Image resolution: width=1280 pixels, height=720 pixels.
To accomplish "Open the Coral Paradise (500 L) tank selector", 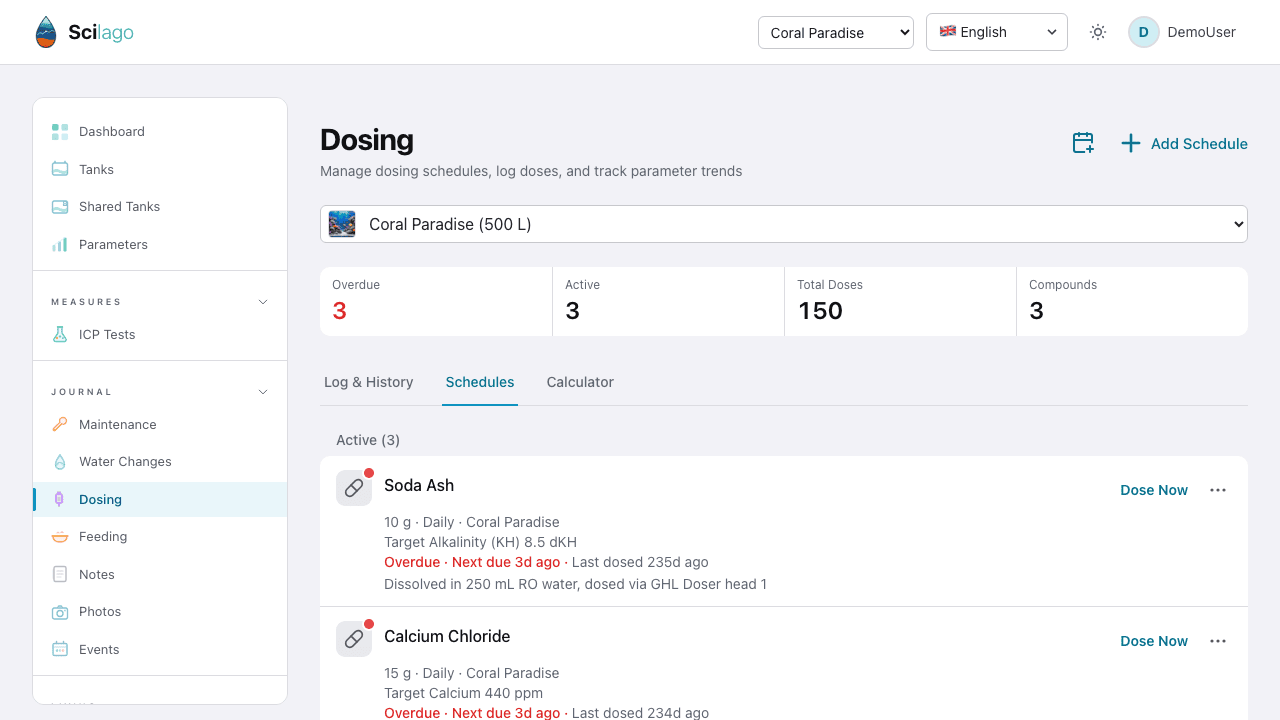I will pyautogui.click(x=784, y=224).
